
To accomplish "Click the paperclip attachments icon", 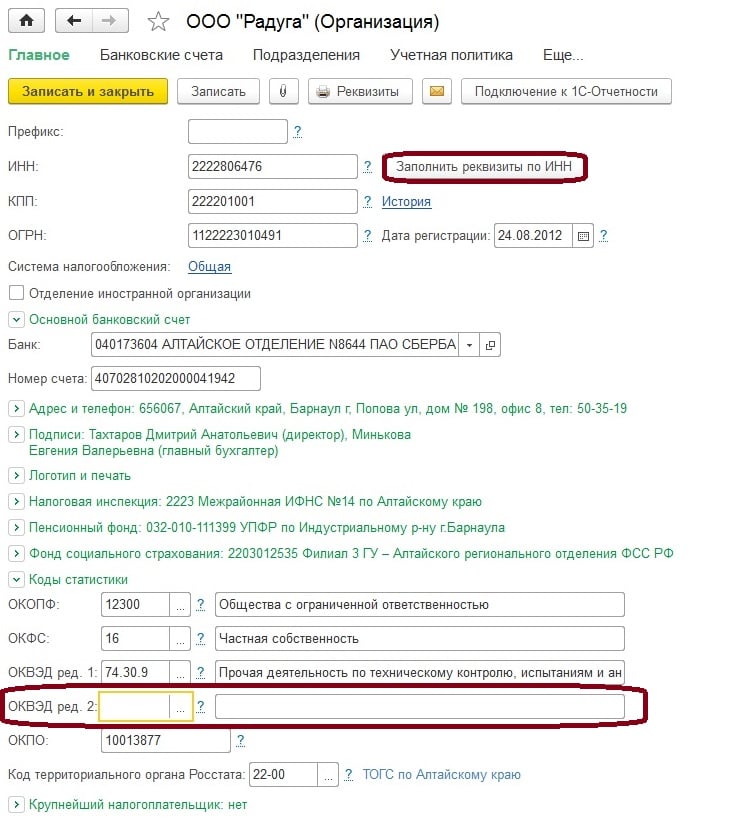I will [284, 91].
